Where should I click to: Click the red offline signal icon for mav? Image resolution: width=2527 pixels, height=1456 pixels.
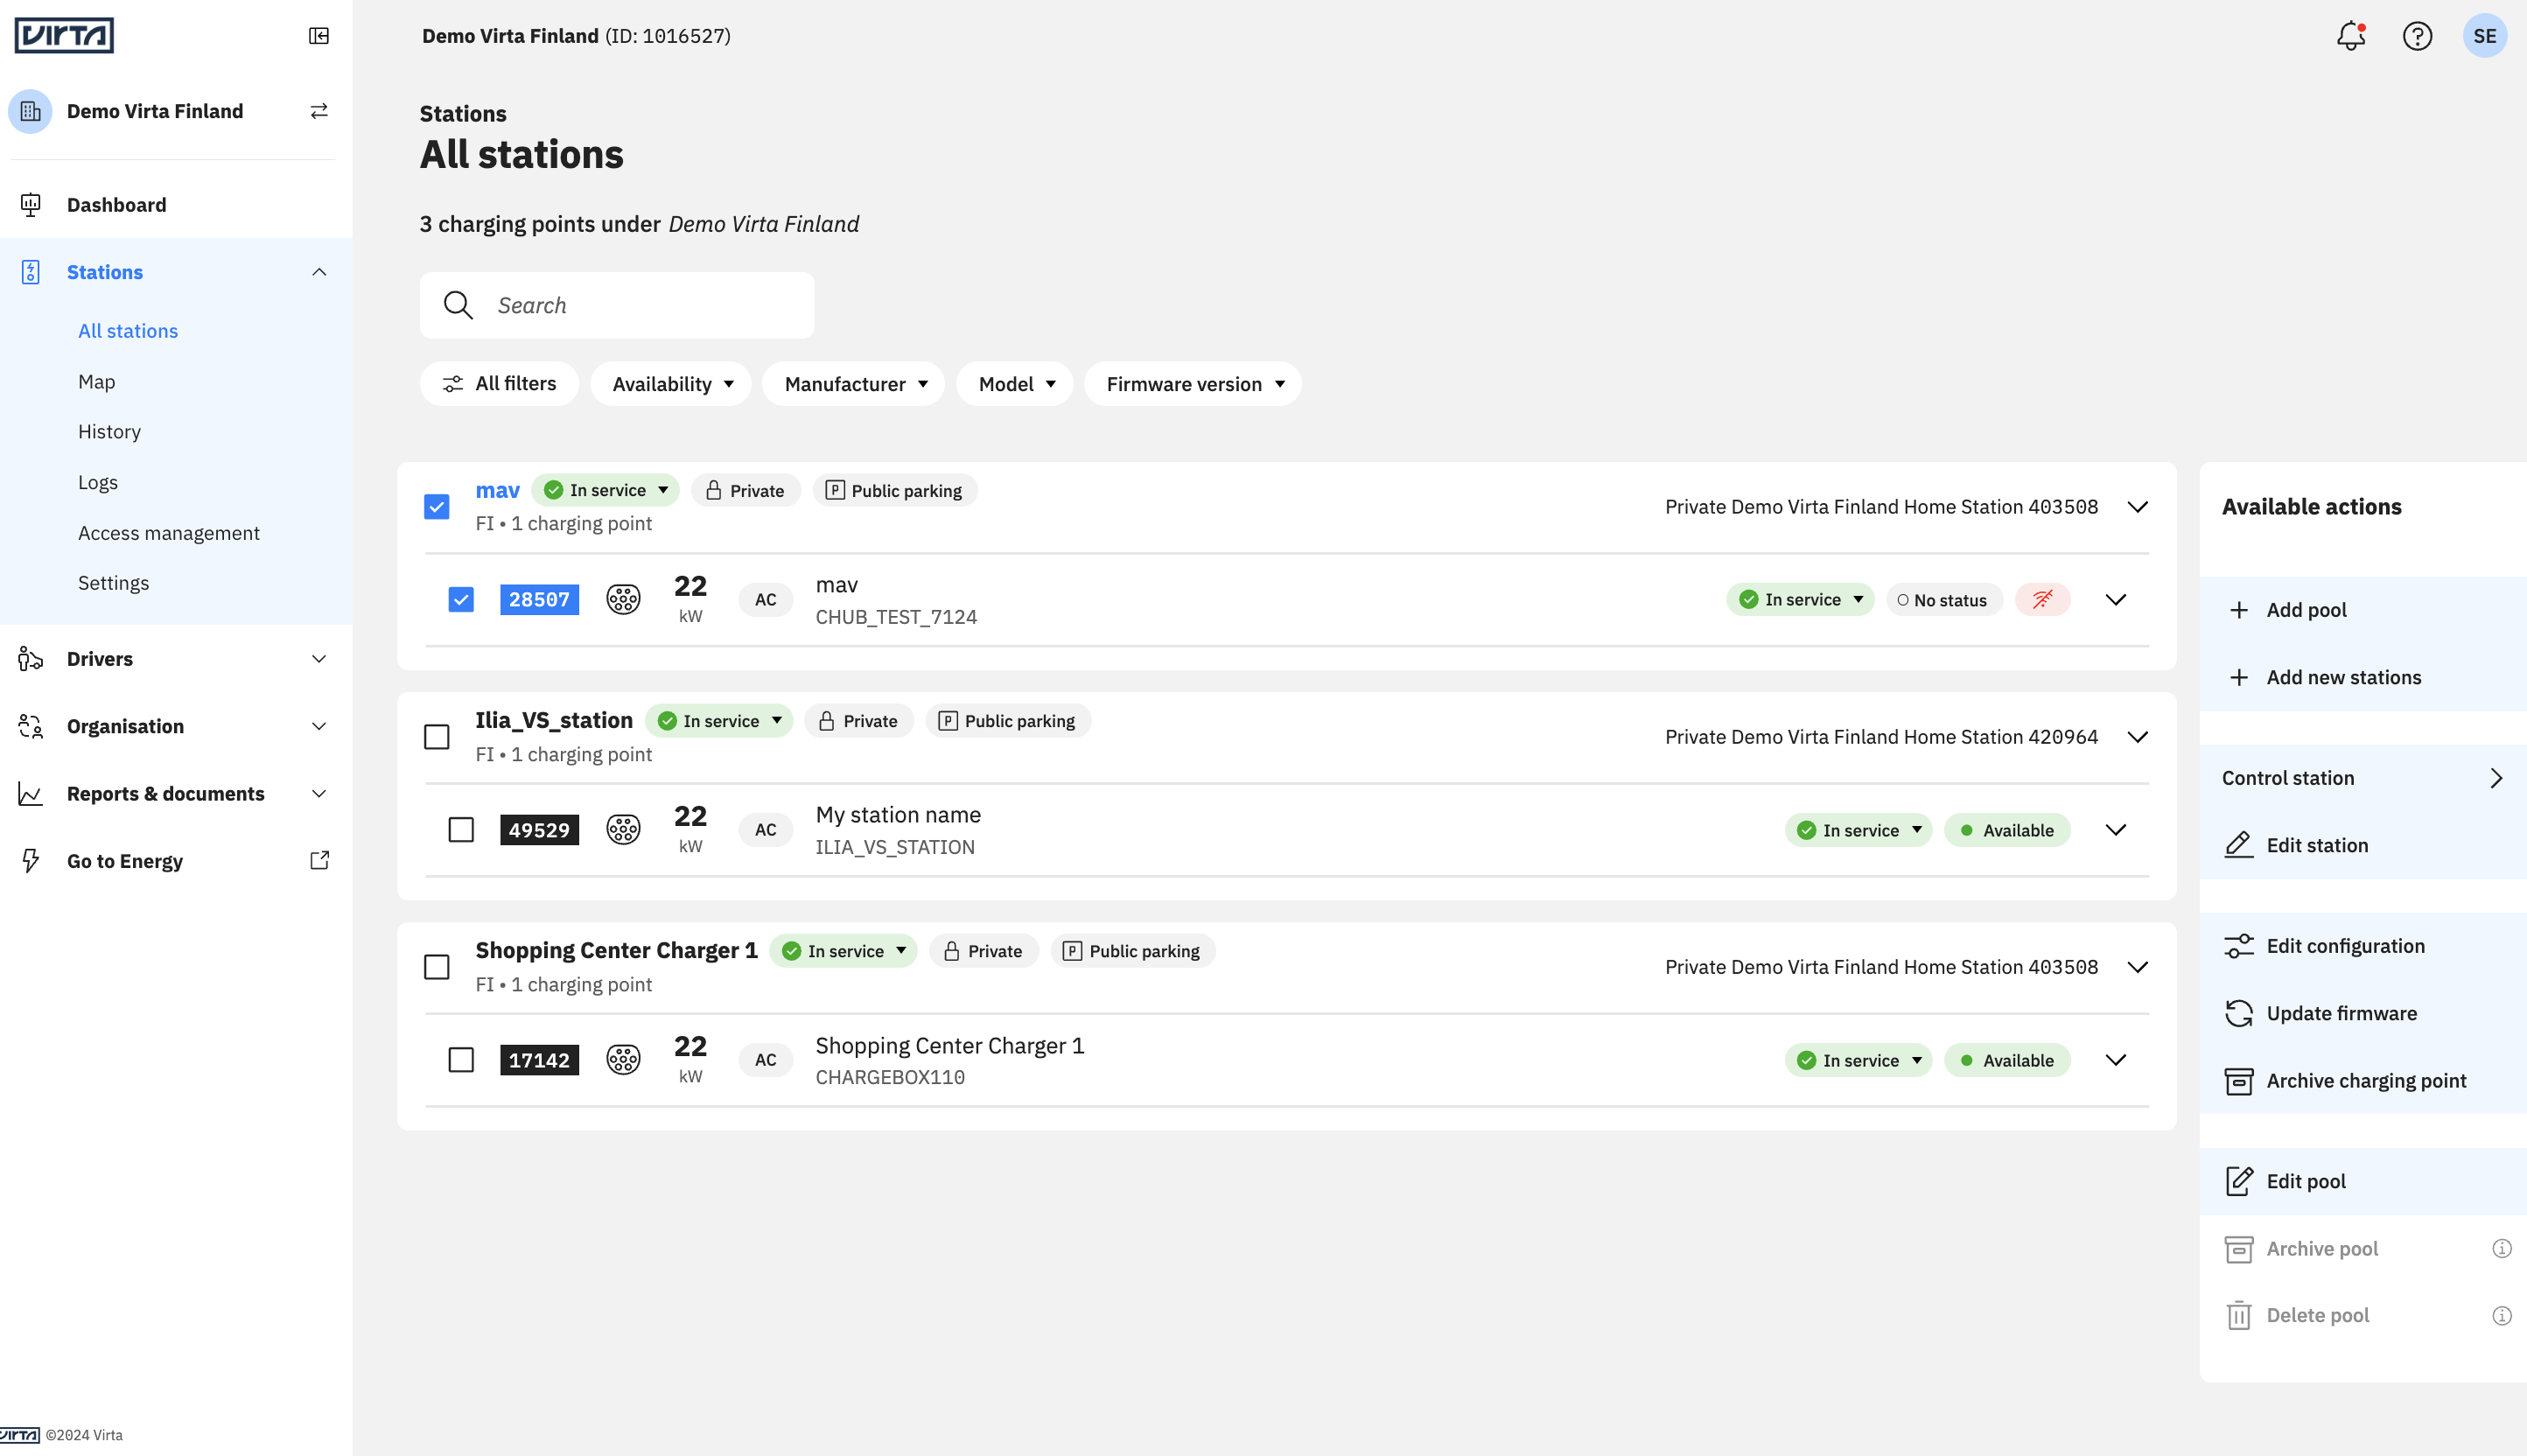2042,600
